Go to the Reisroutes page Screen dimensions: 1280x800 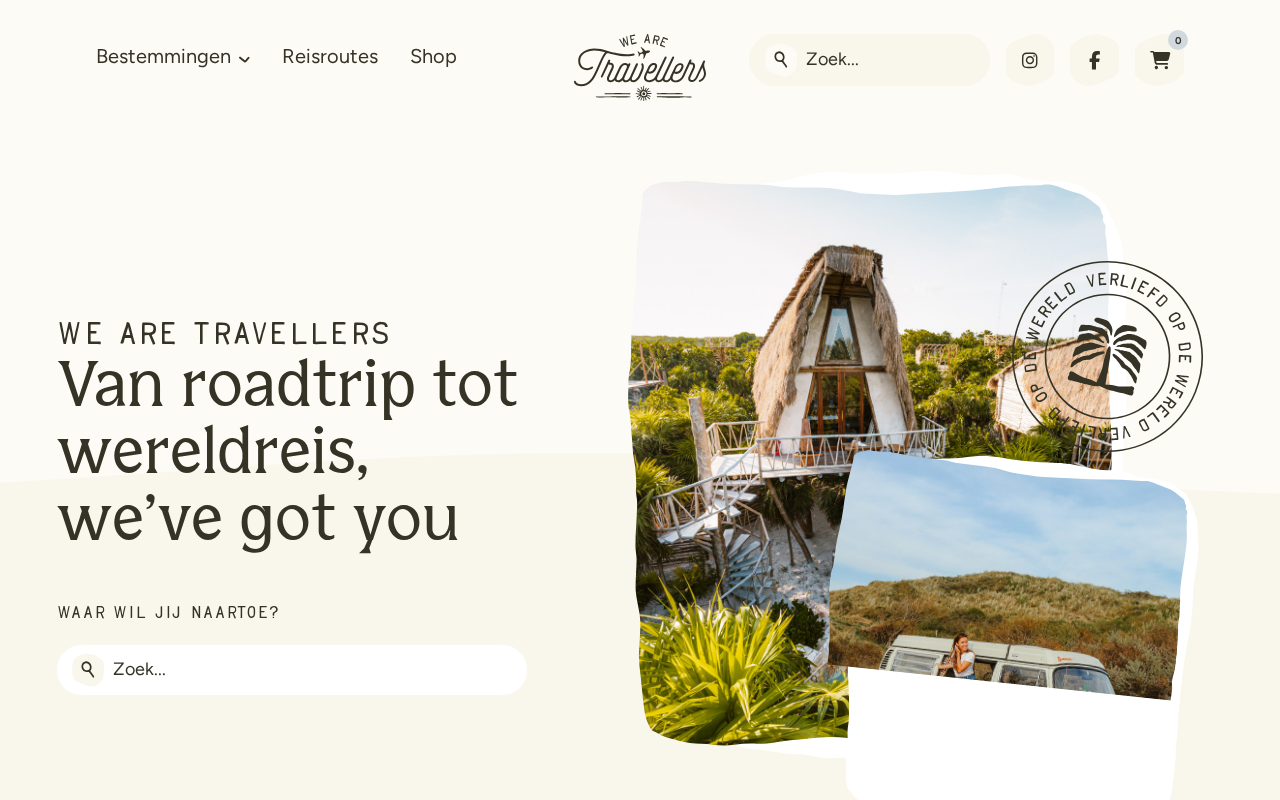[330, 57]
